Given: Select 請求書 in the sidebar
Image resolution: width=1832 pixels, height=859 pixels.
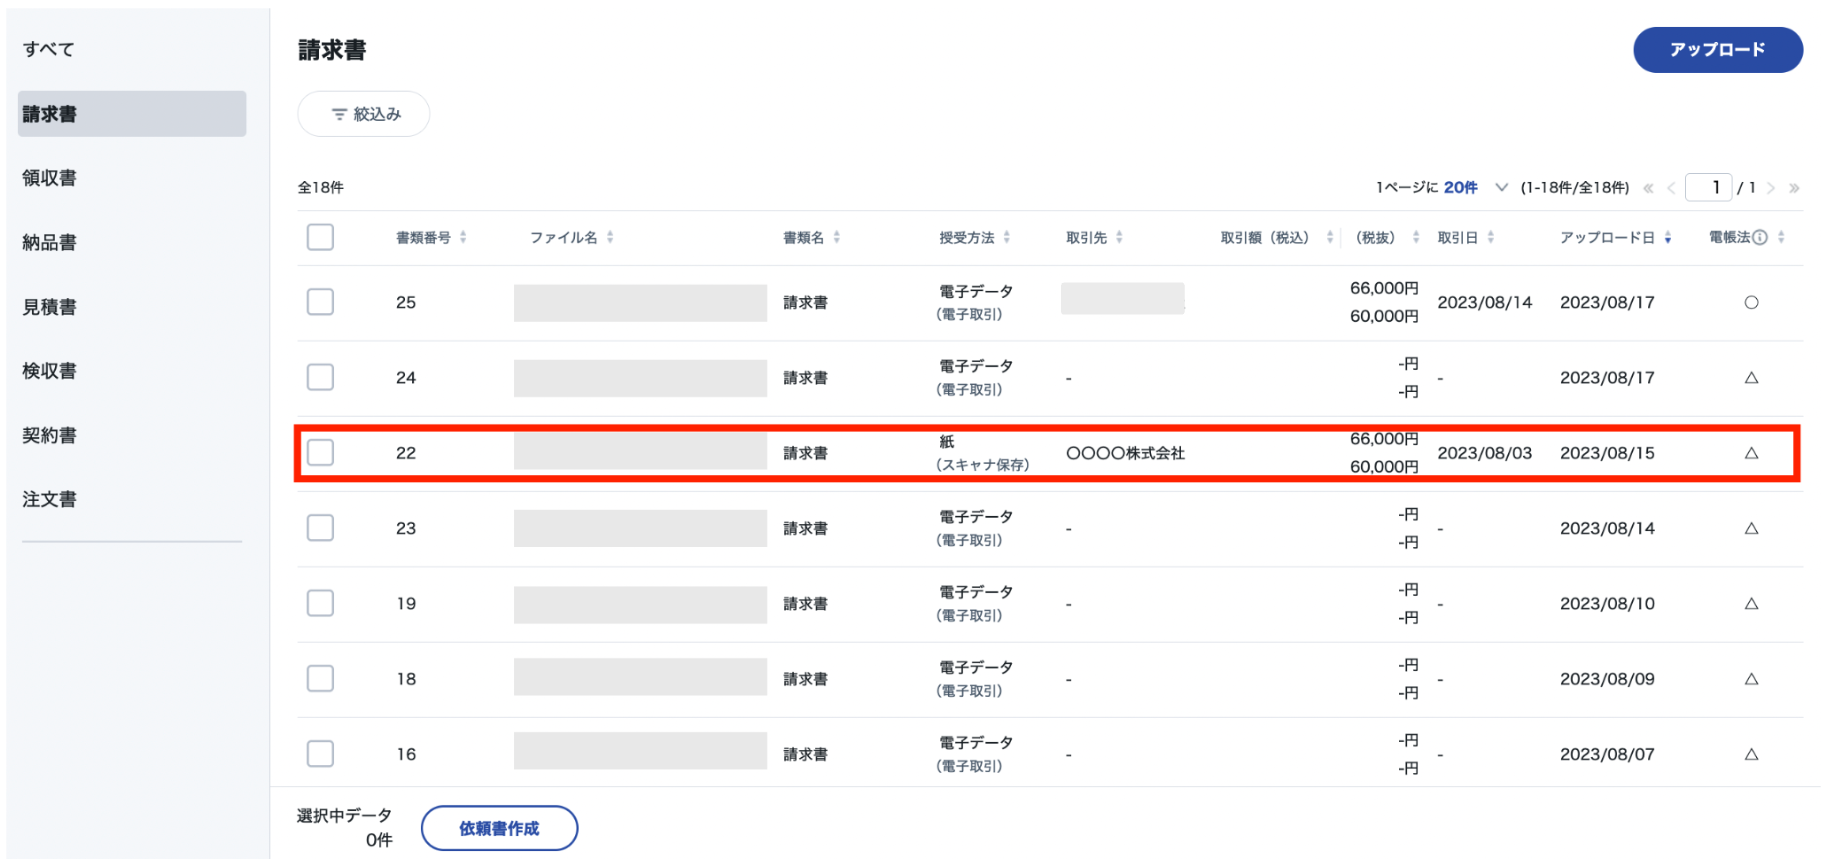Looking at the screenshot, I should pyautogui.click(x=132, y=114).
